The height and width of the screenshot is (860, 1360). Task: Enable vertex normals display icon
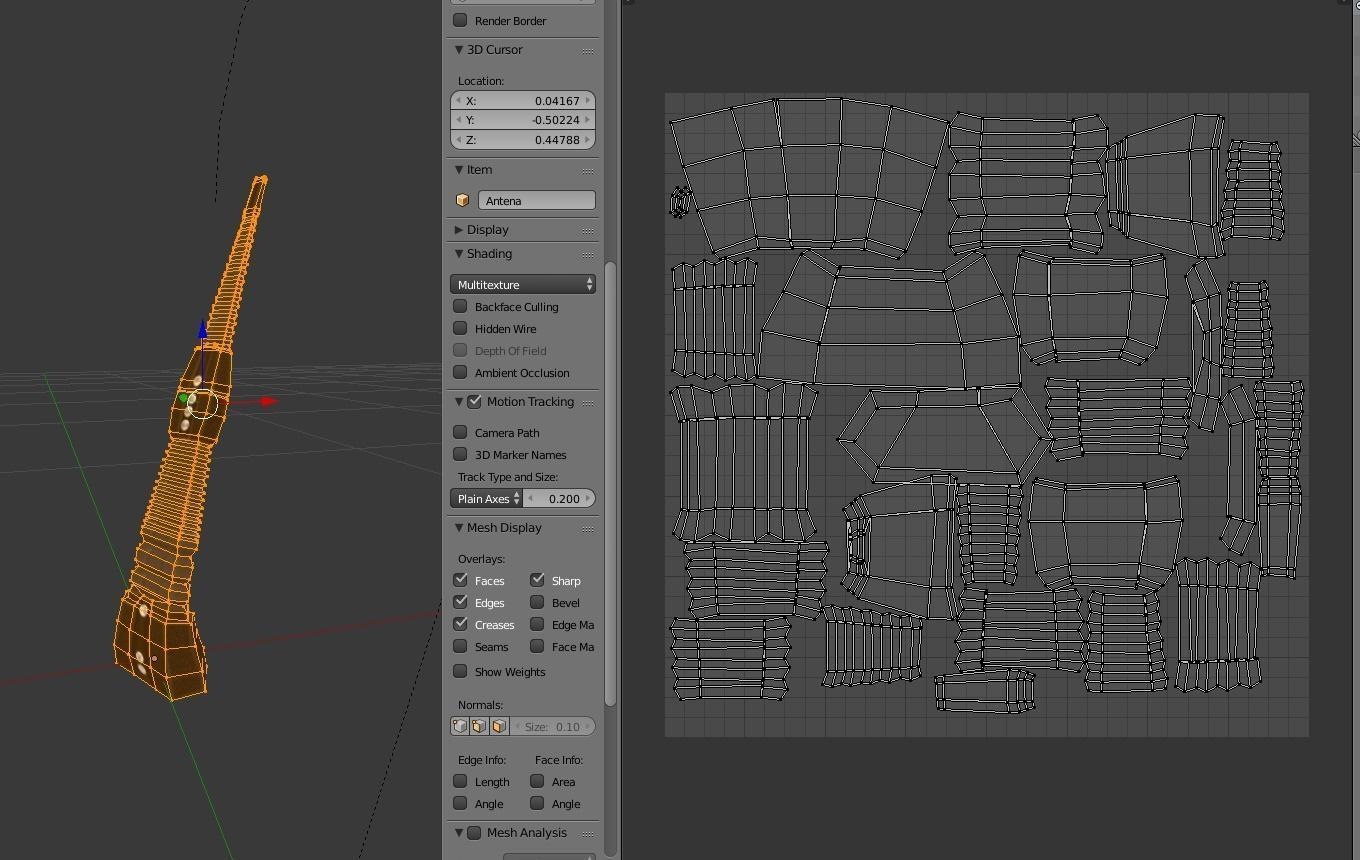point(460,726)
